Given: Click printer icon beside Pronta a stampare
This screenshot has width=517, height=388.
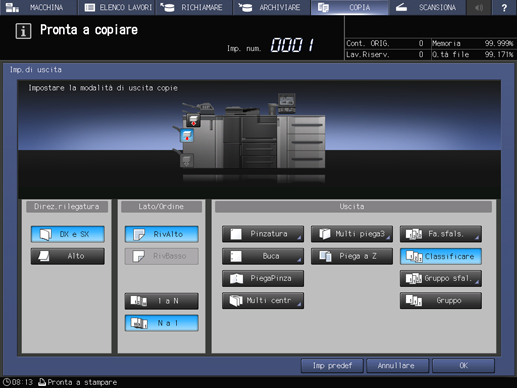Looking at the screenshot, I should 42,382.
